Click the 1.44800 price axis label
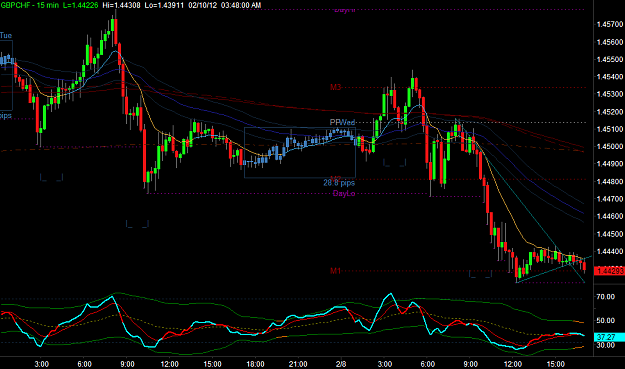Image resolution: width=625 pixels, height=369 pixels. click(609, 182)
